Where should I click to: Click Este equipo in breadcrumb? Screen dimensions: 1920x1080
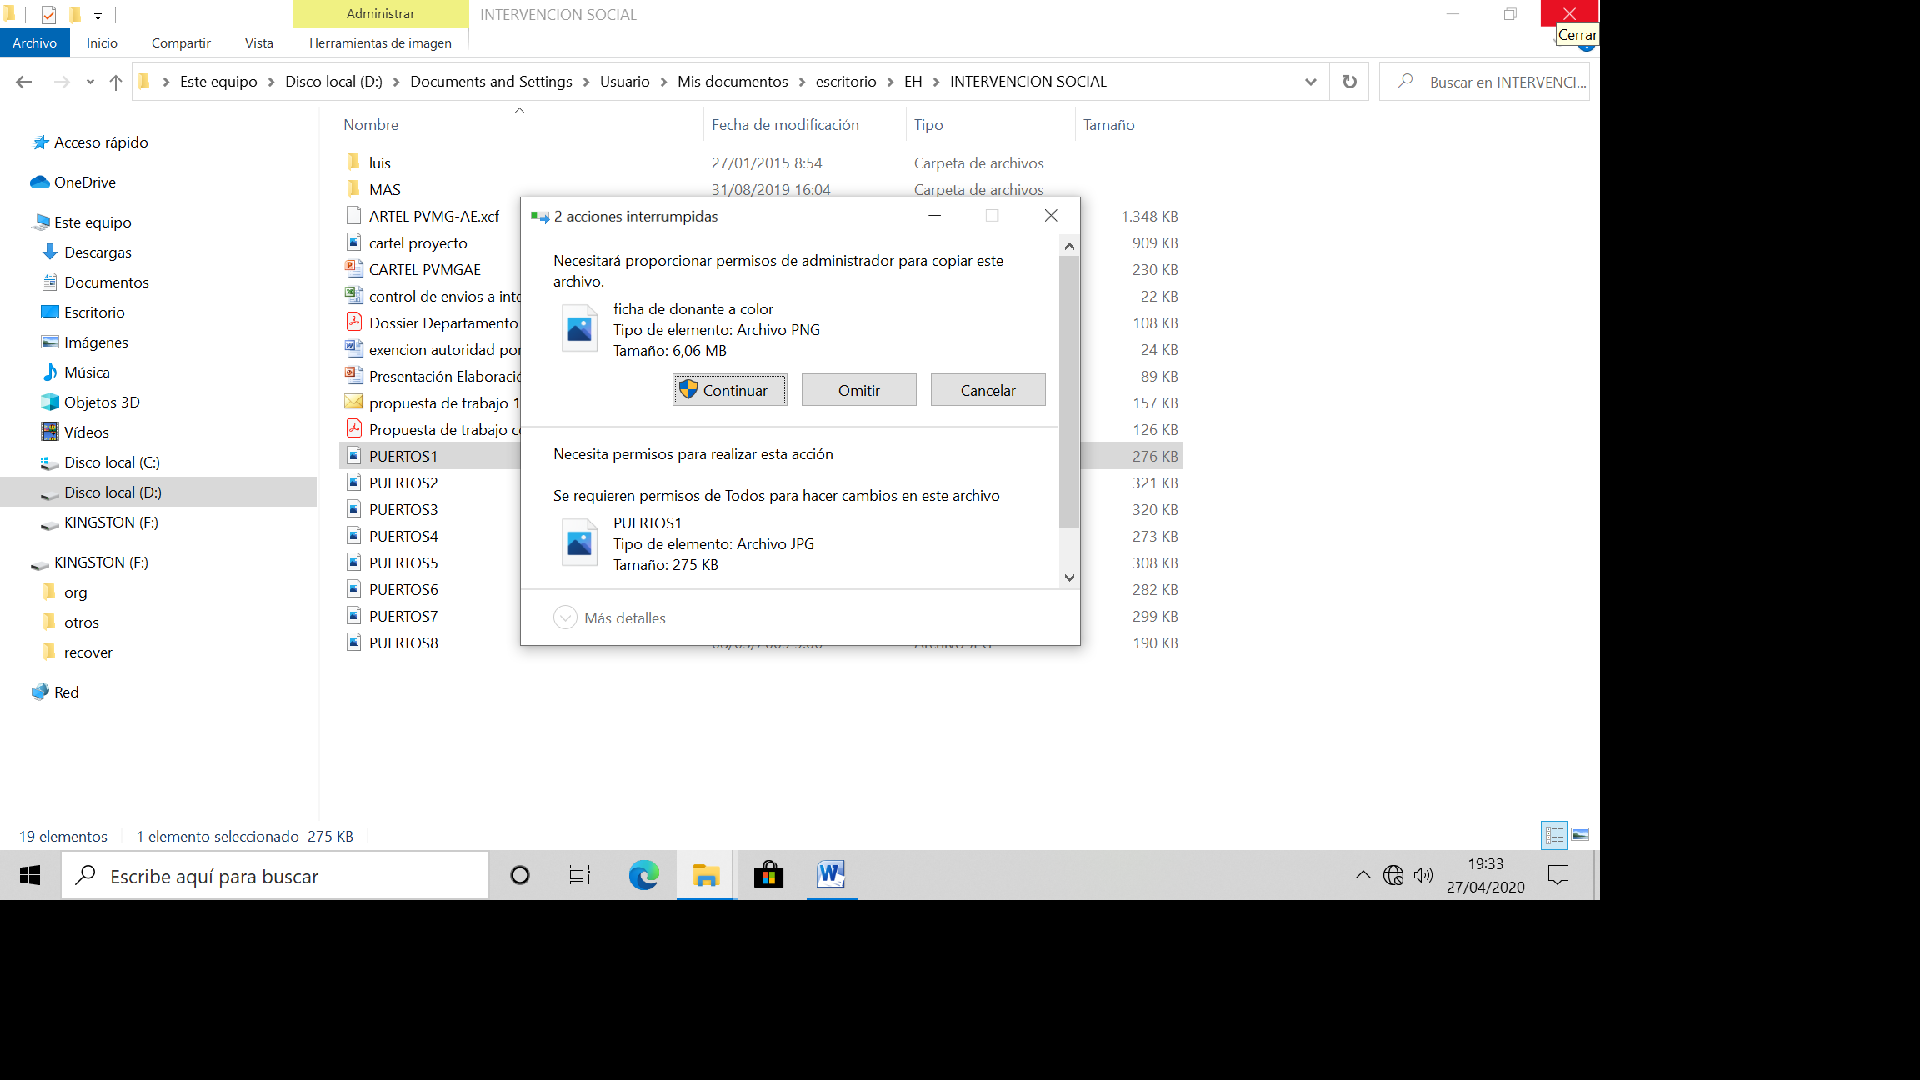click(x=219, y=82)
